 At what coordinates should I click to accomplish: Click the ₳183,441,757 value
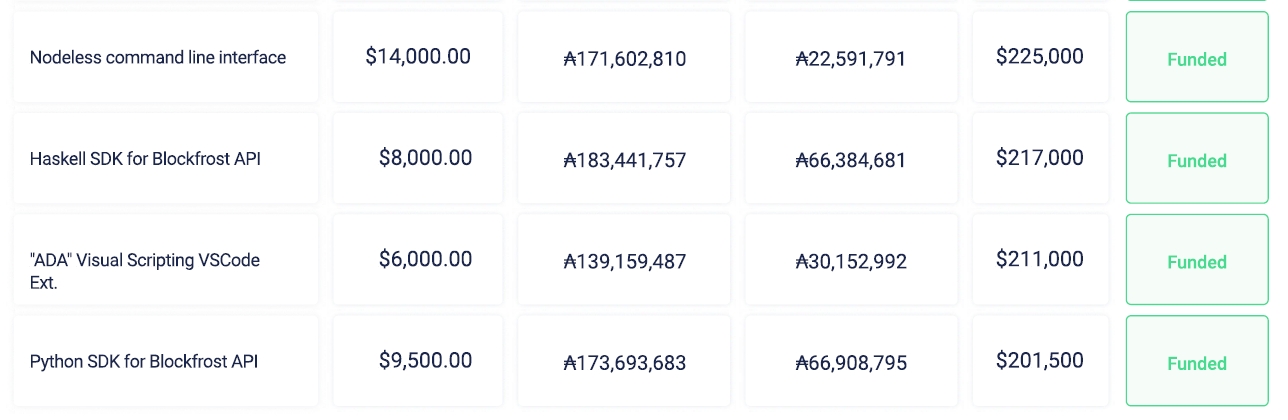(x=625, y=160)
